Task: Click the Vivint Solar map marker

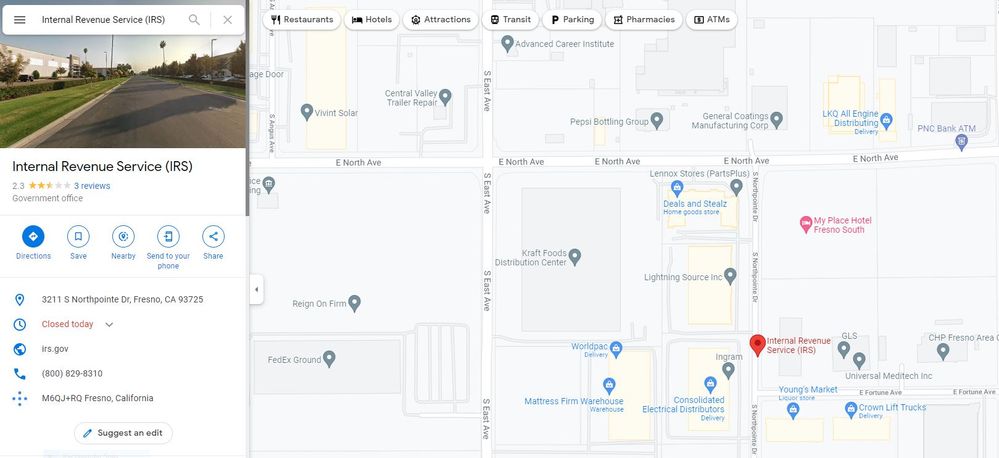Action: 306,112
